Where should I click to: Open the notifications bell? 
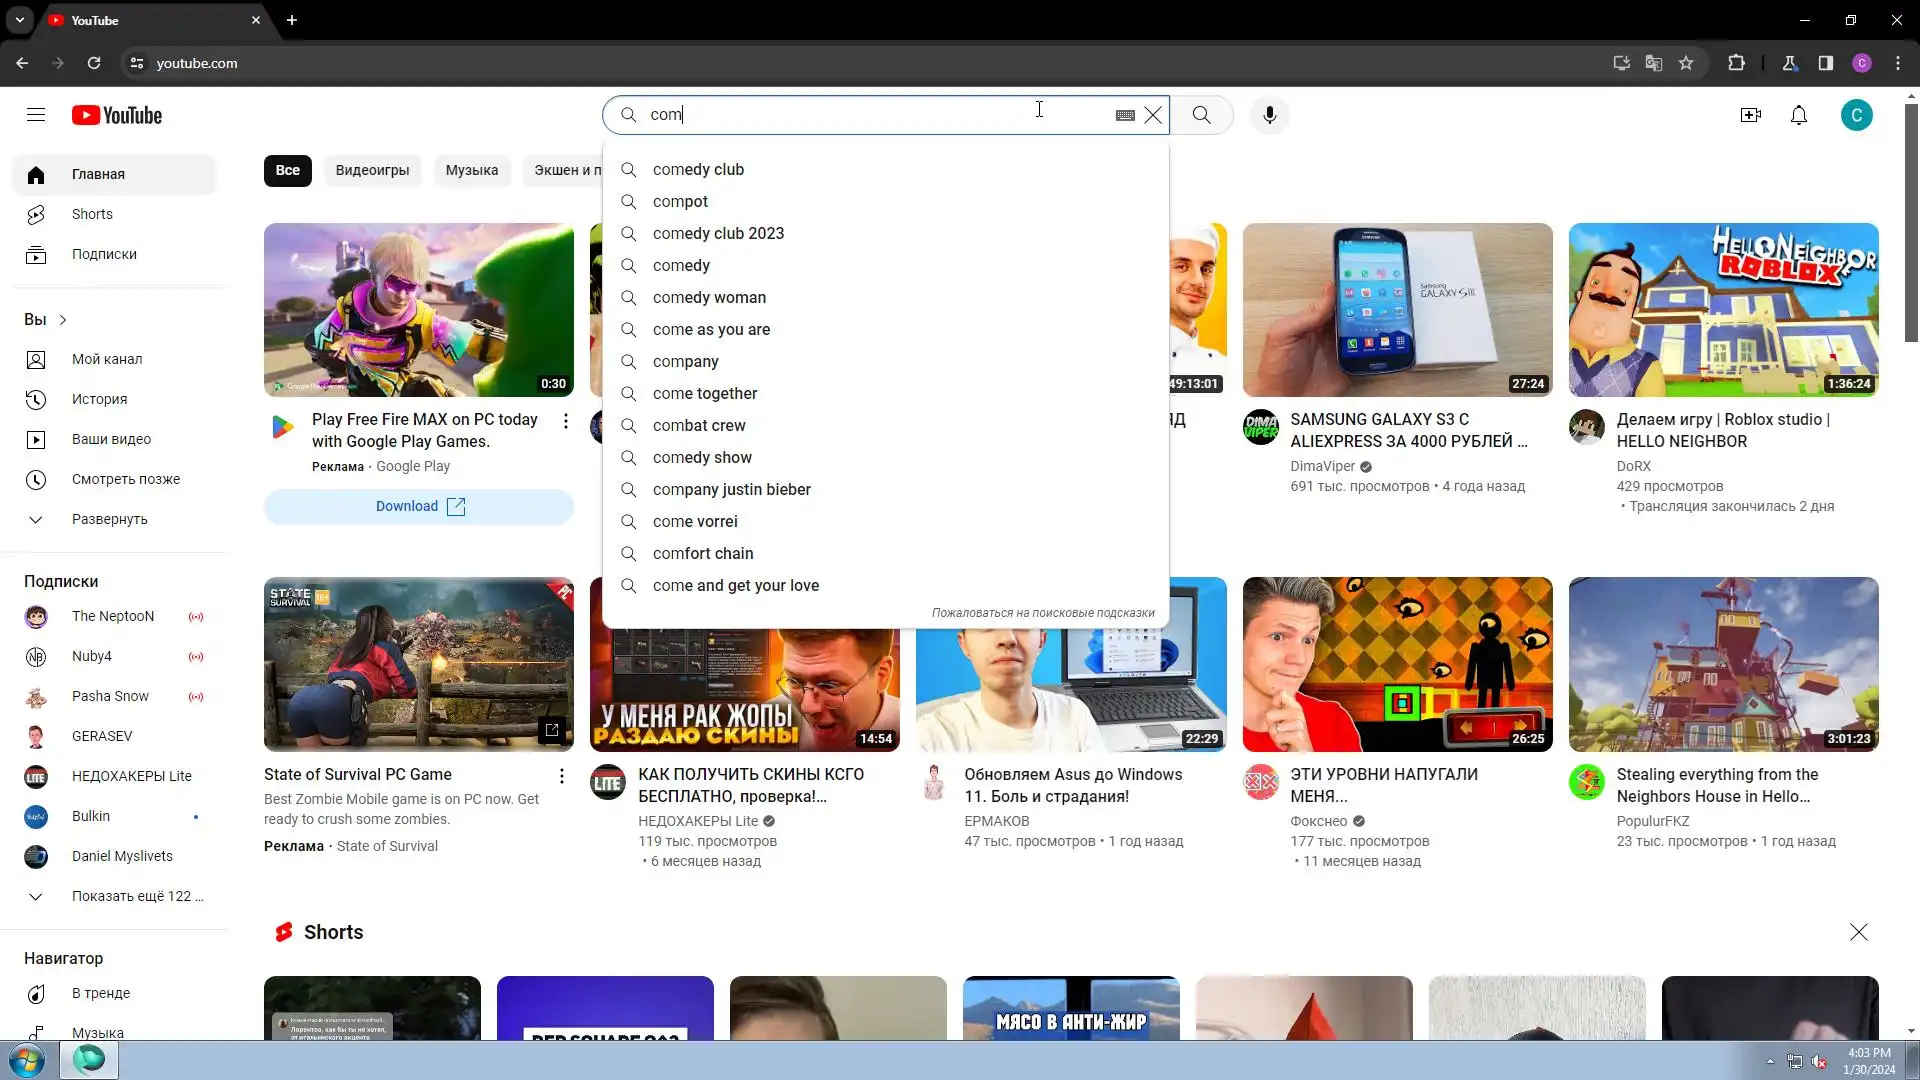[x=1798, y=115]
